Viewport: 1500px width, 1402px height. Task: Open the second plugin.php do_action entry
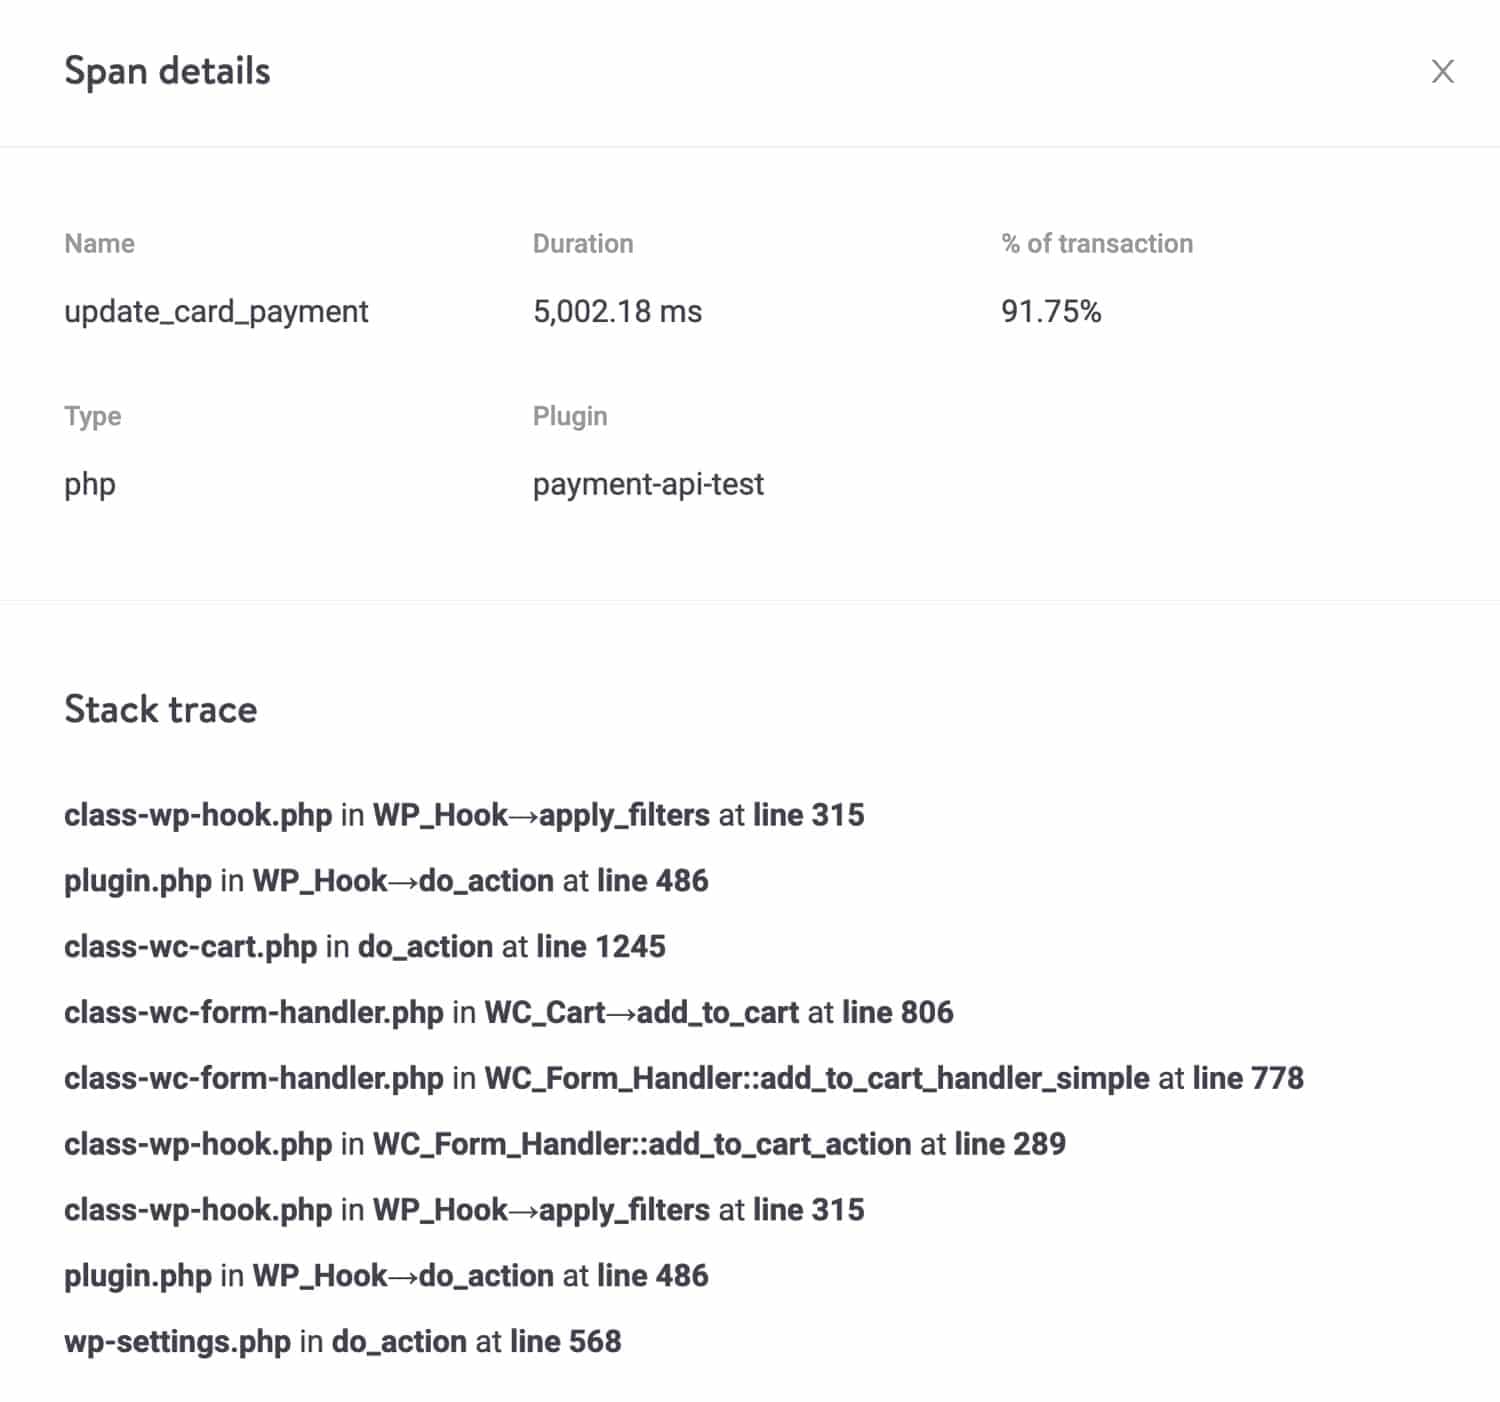[x=386, y=1275]
